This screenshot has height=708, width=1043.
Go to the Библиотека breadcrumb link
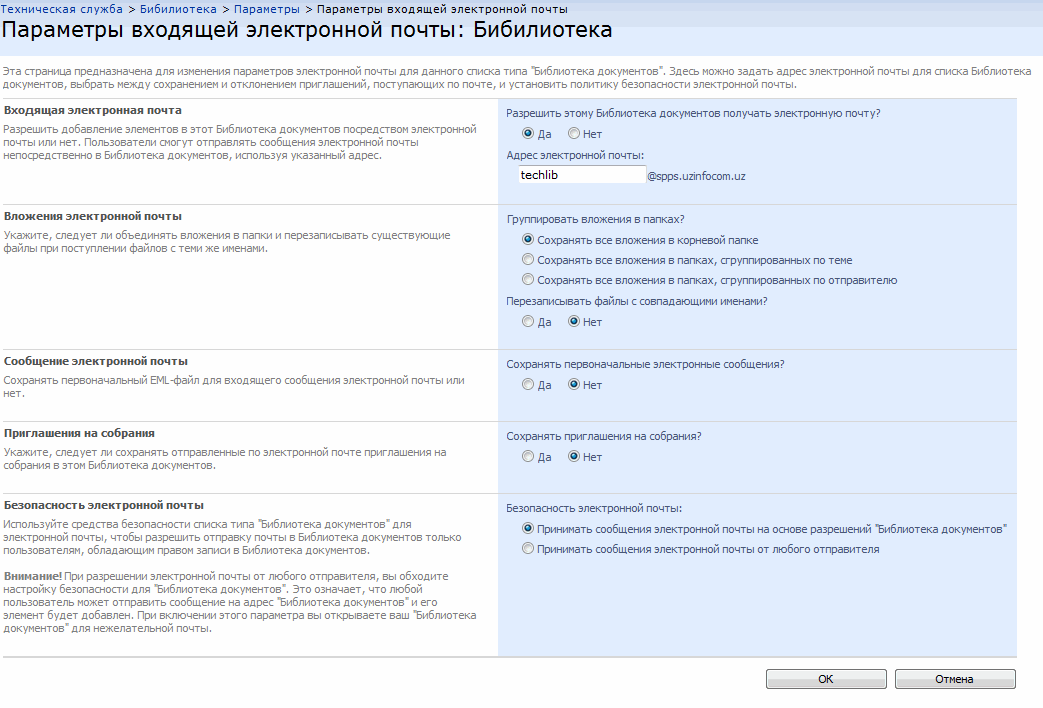tap(178, 9)
